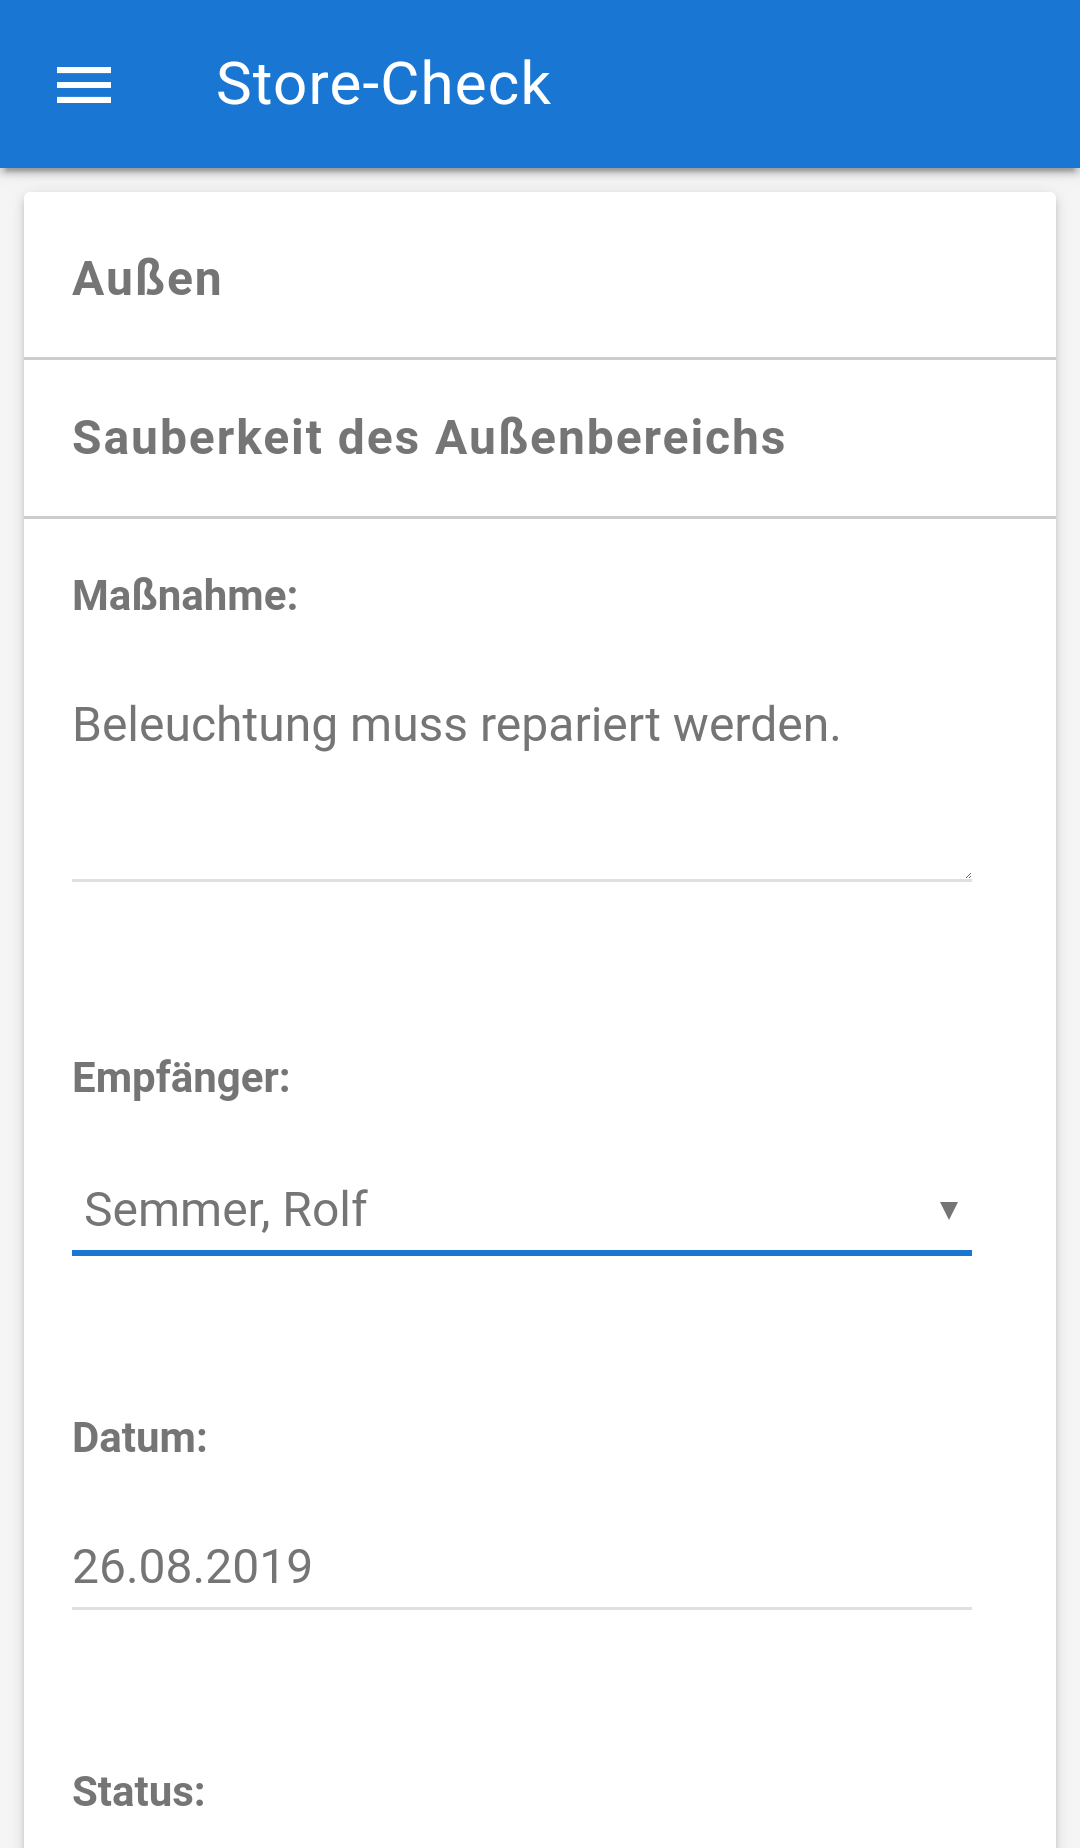This screenshot has height=1848, width=1080.
Task: Click the word Beleuchtung in the Maßnahme text
Action: (204, 725)
